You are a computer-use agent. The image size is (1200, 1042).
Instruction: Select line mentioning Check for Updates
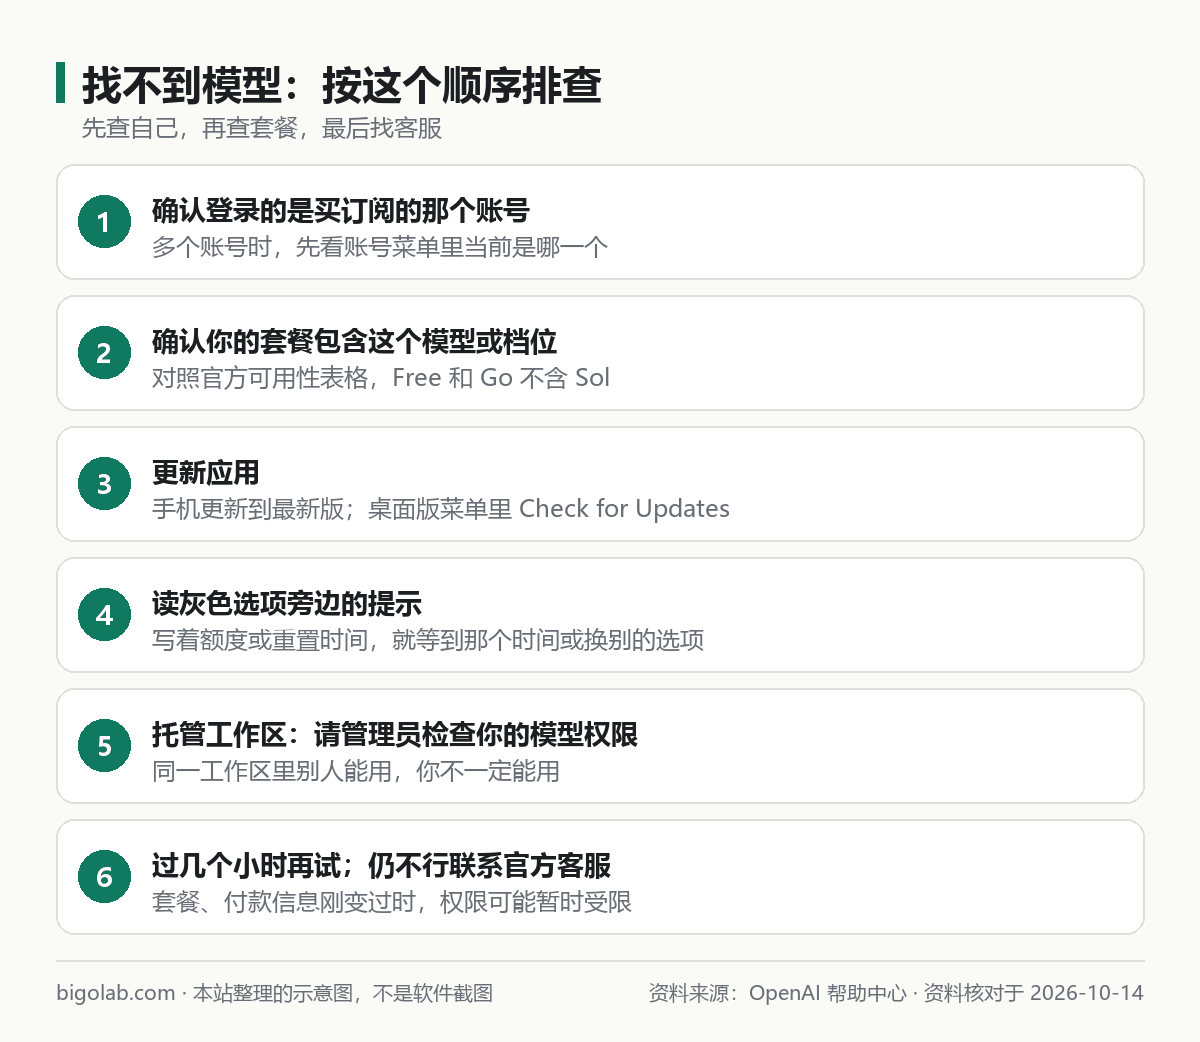point(441,509)
